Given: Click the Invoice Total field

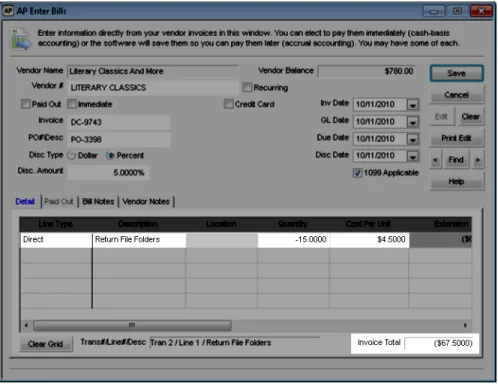Looking at the screenshot, I should pos(439,343).
